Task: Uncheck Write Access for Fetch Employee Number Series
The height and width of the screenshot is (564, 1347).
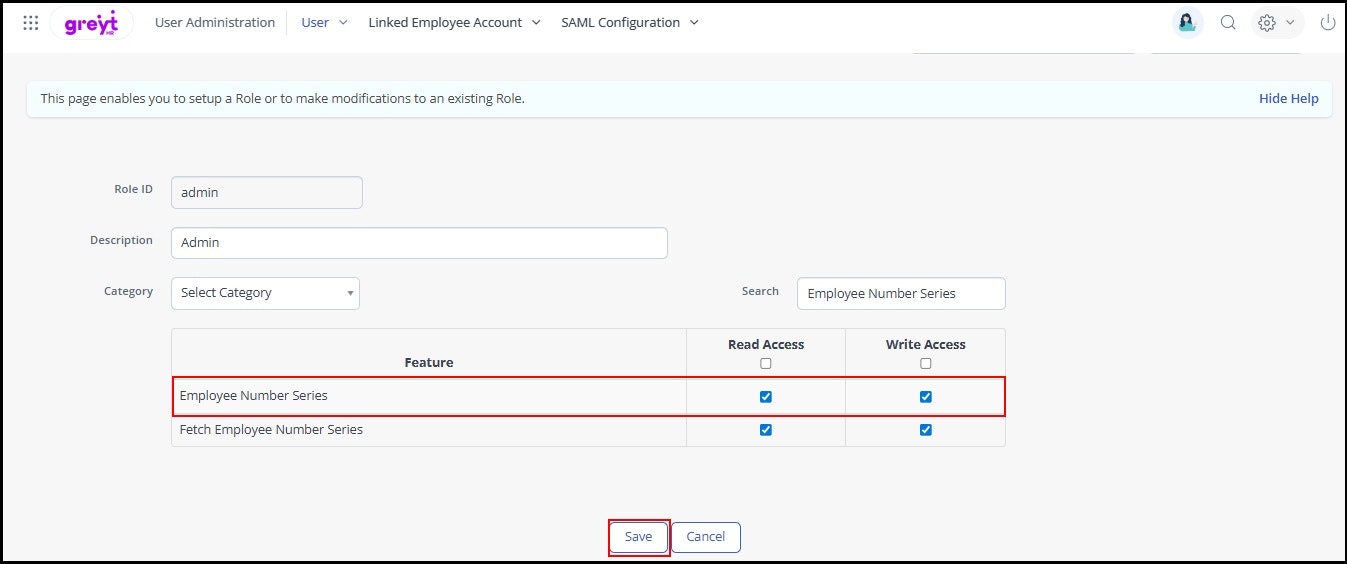Action: click(x=926, y=430)
